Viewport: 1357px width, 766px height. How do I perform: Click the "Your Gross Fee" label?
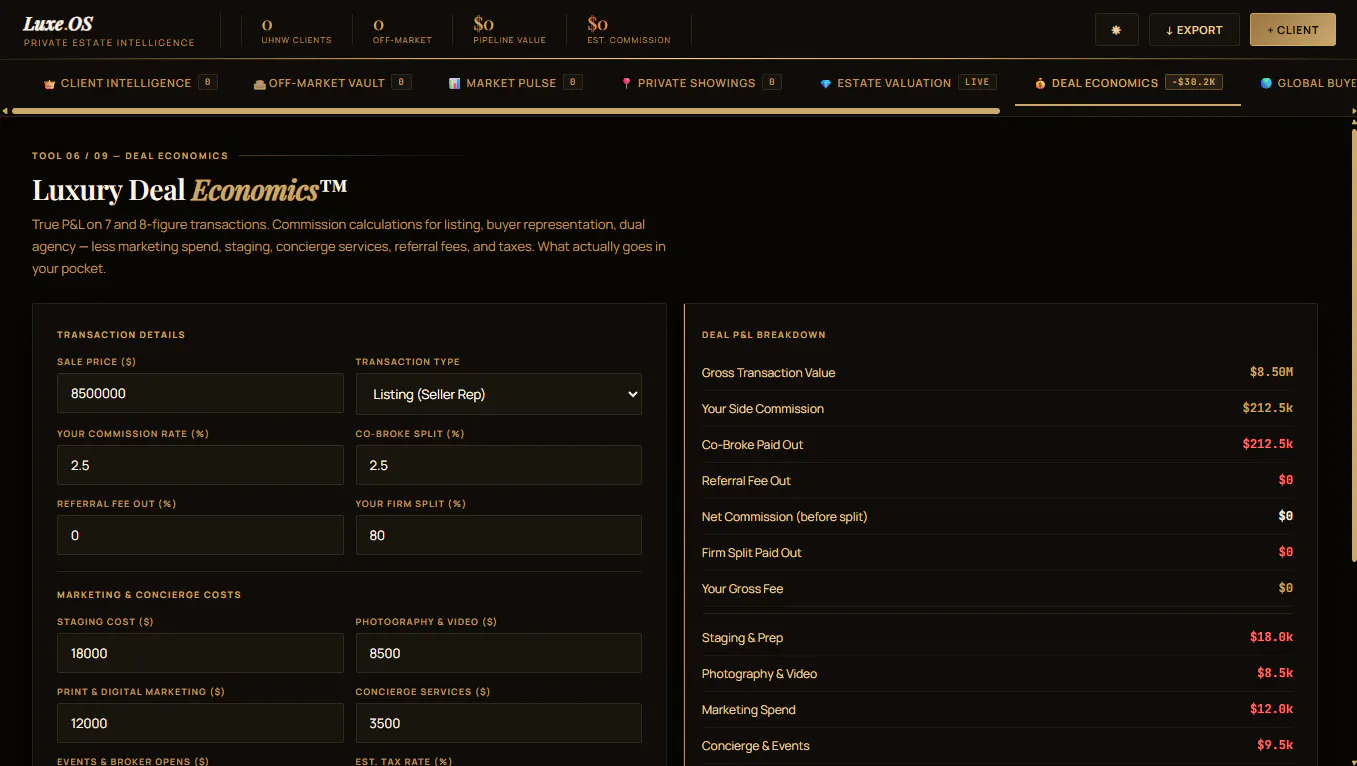[x=742, y=589]
